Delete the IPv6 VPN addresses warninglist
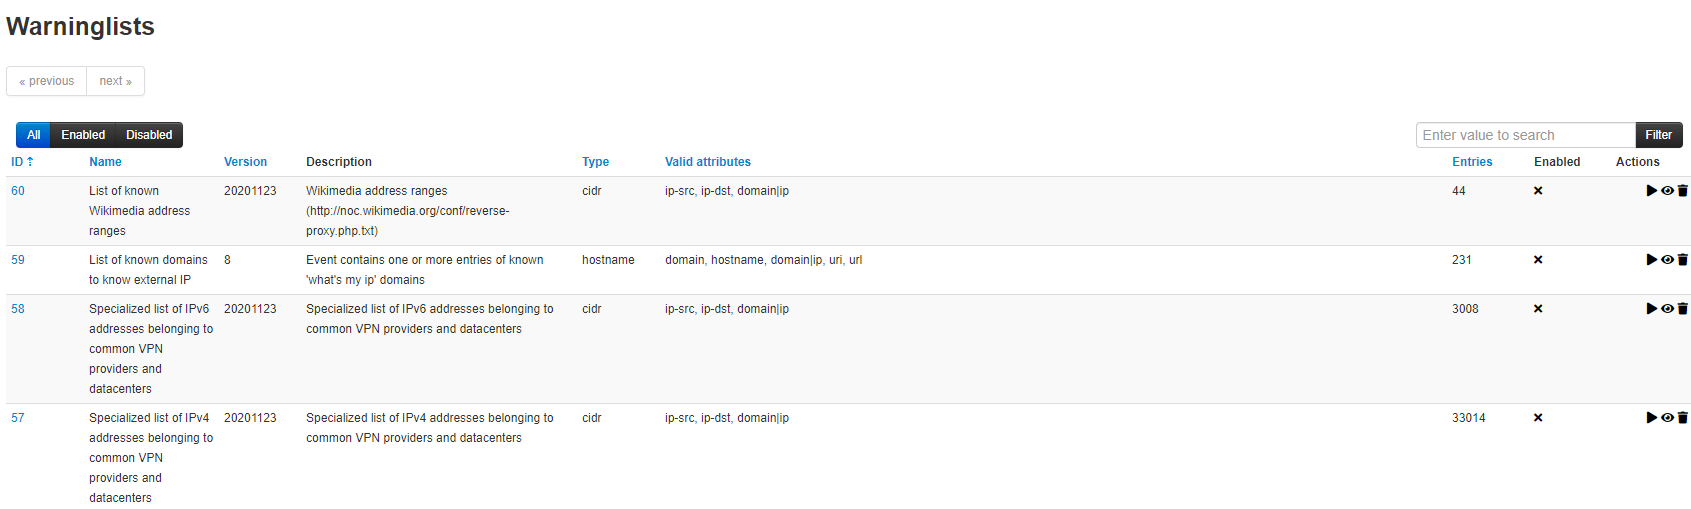The height and width of the screenshot is (509, 1691). coord(1682,309)
